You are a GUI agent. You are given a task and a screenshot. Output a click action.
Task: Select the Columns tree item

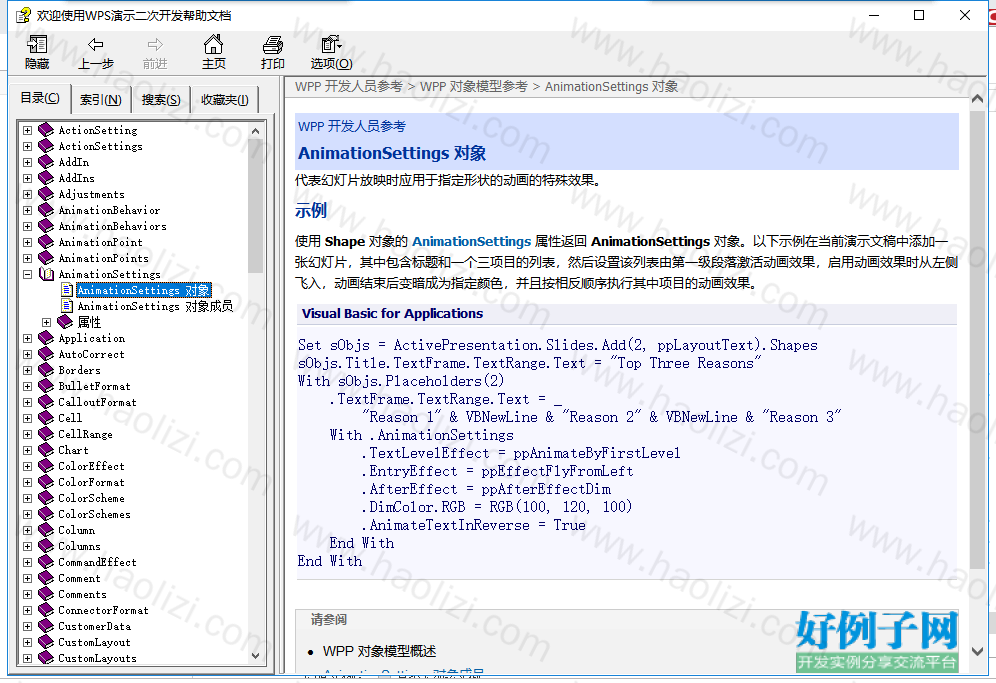(79, 546)
